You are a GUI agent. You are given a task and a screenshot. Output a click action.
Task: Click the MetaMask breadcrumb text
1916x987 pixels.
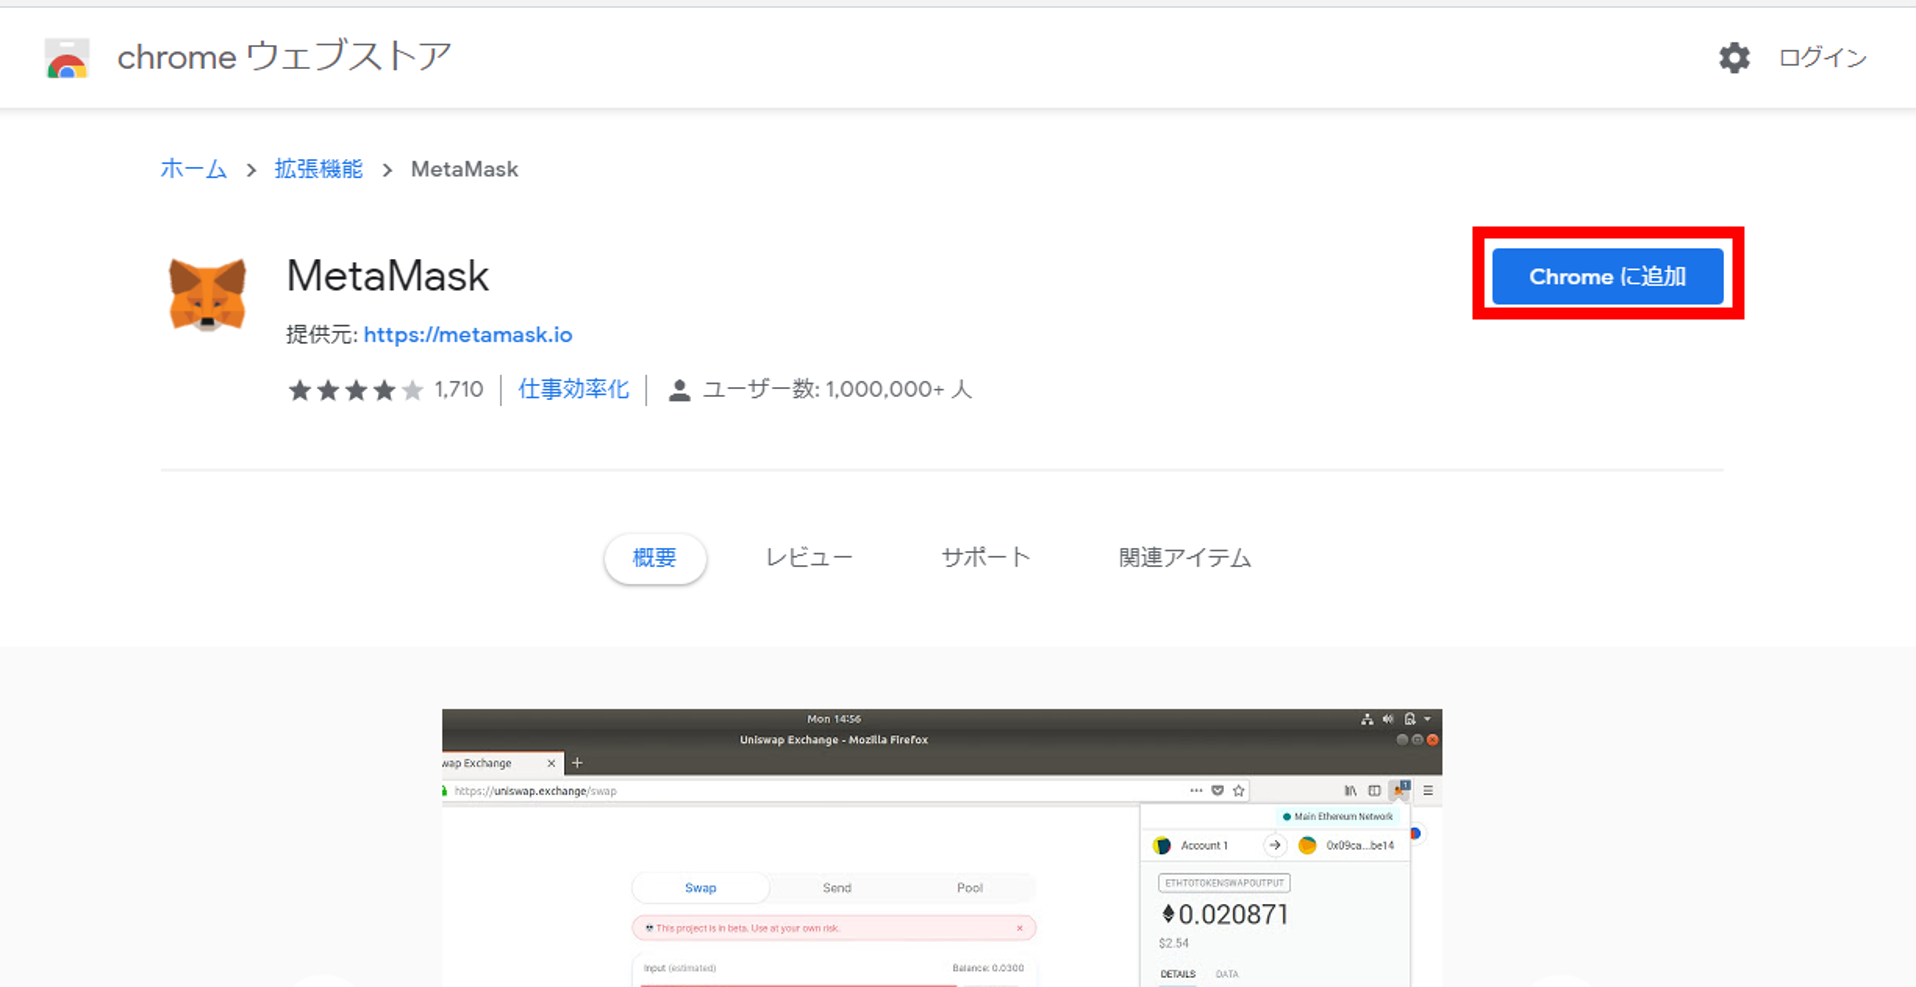(x=464, y=169)
